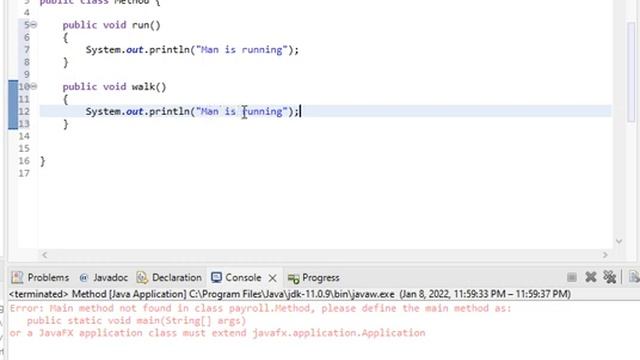640x360 pixels.
Task: Click the 'or a JavaFX application class' line
Action: coord(218,333)
